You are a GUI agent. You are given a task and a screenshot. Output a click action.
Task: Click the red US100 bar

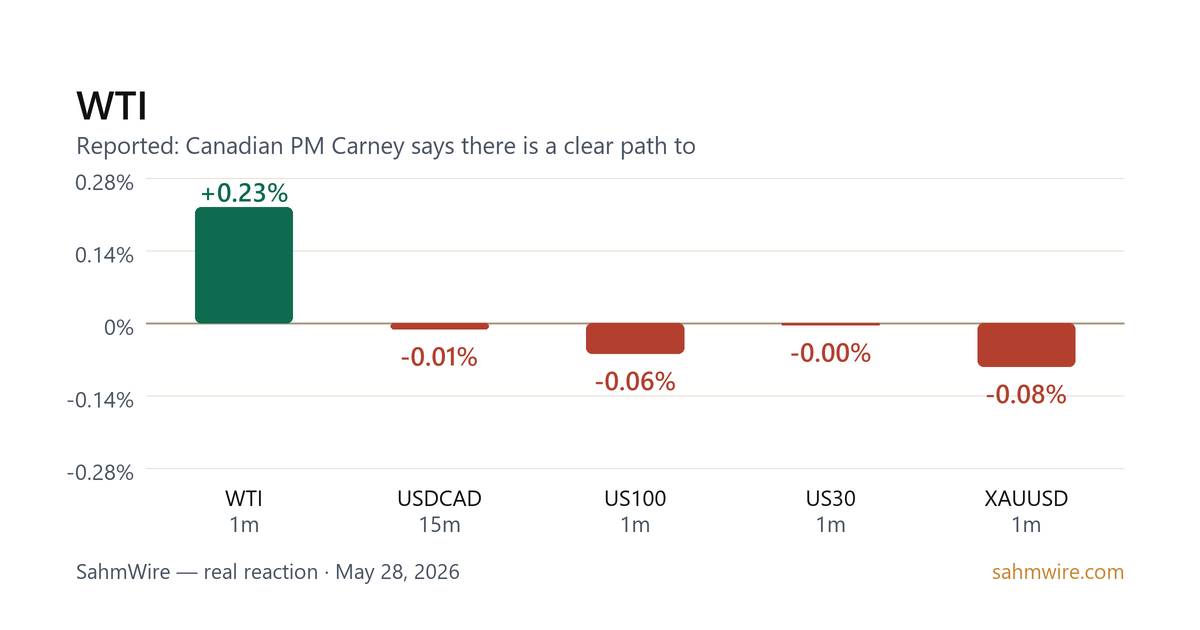click(635, 338)
